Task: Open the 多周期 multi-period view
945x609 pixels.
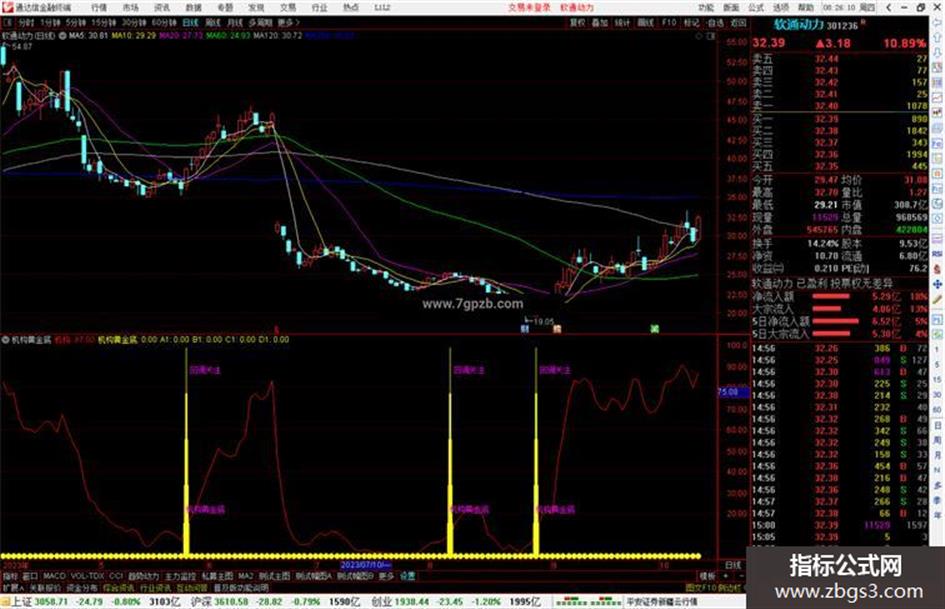Action: point(260,22)
